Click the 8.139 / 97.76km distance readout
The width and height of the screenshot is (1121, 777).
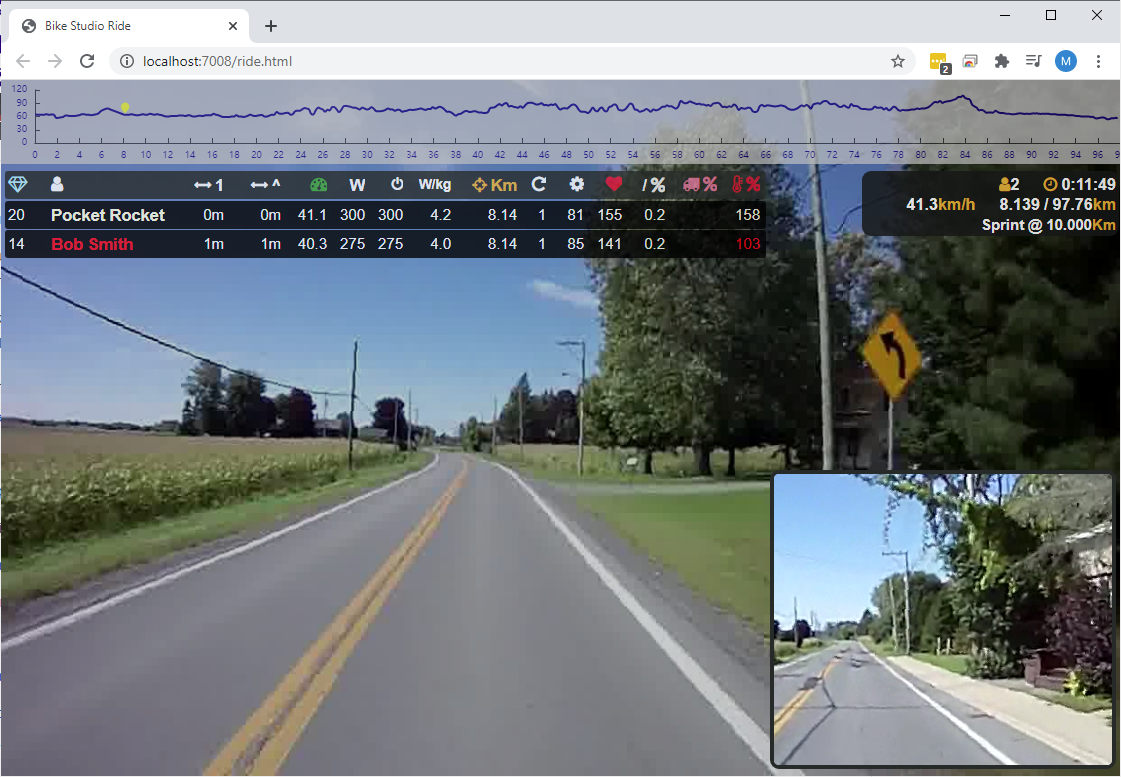[1057, 205]
